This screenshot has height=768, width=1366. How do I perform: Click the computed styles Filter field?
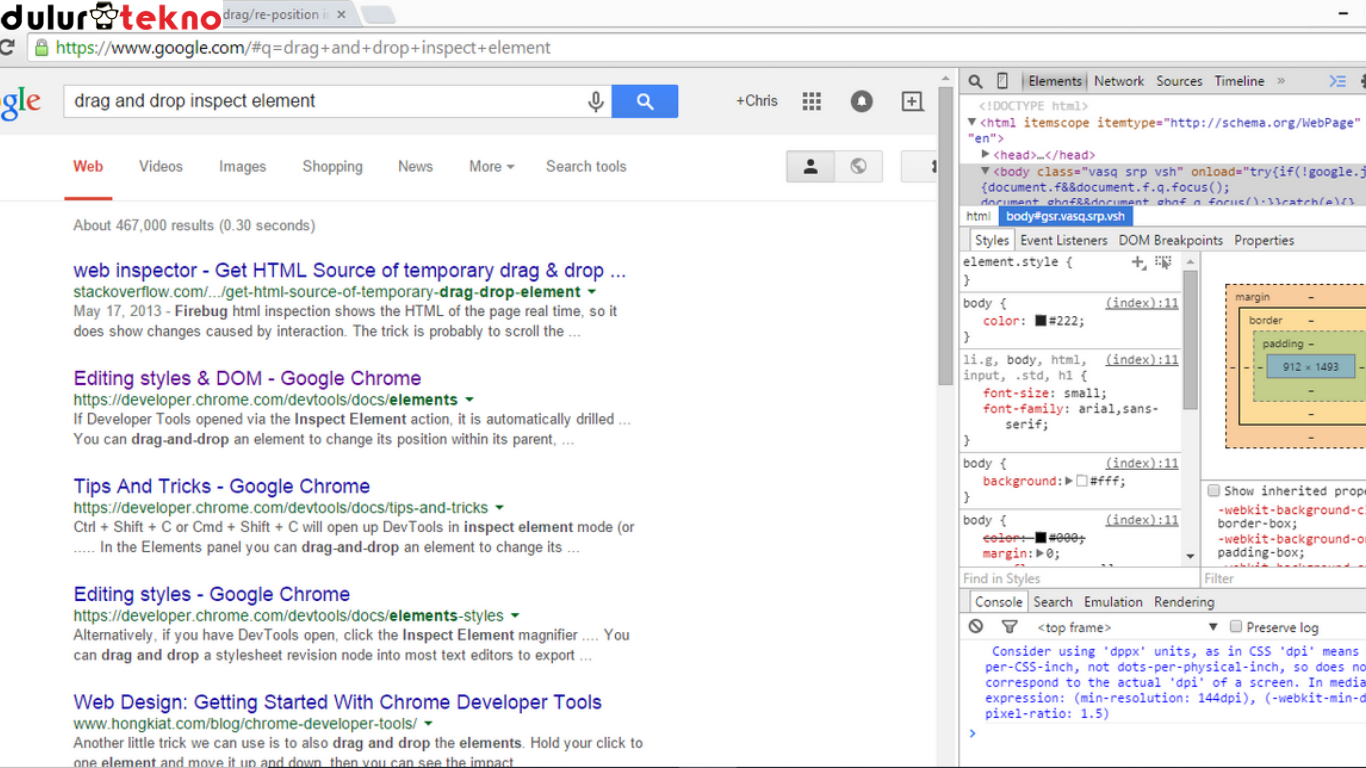click(x=1284, y=579)
